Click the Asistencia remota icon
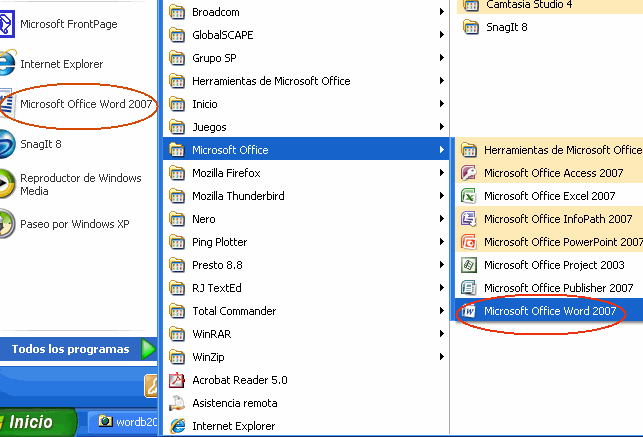643x437 pixels. [x=177, y=403]
